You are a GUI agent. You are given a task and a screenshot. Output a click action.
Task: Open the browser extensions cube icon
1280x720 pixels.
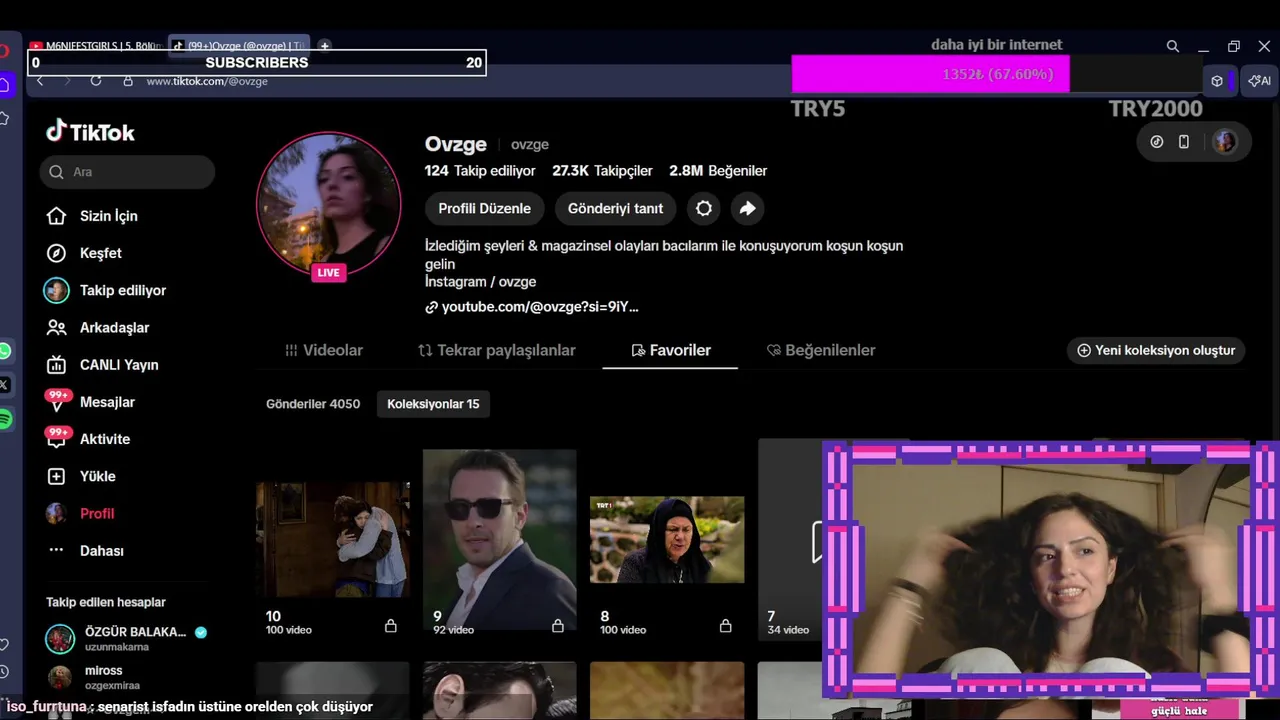[1217, 81]
